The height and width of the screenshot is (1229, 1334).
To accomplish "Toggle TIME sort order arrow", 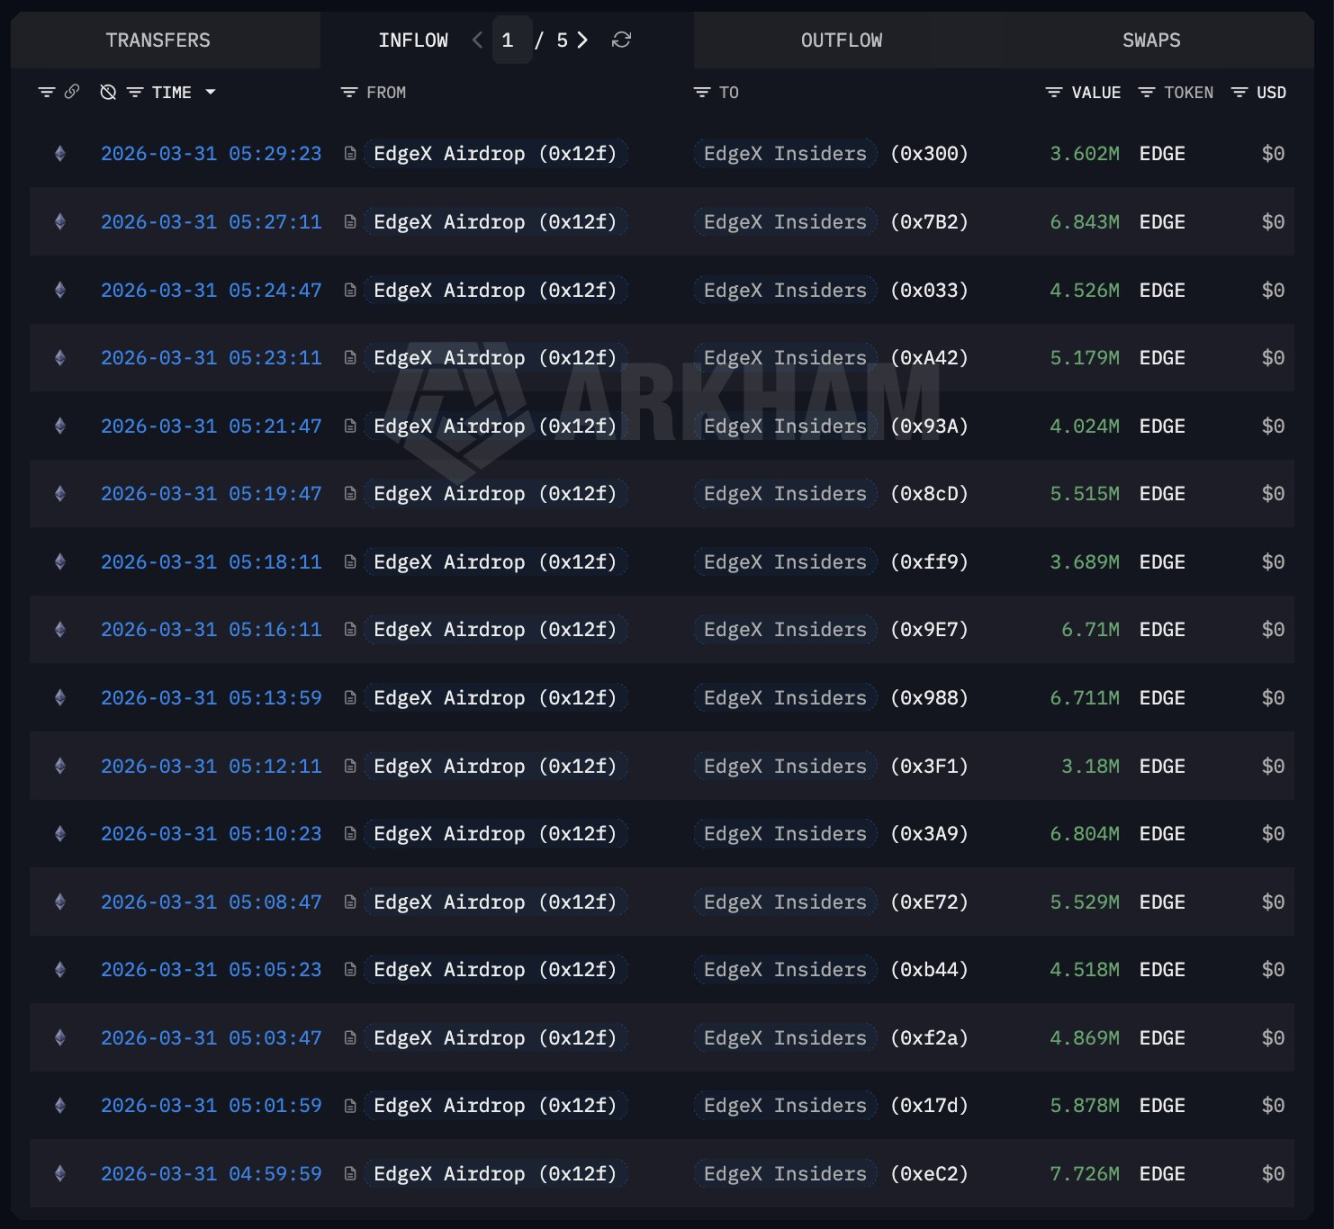I will (210, 92).
